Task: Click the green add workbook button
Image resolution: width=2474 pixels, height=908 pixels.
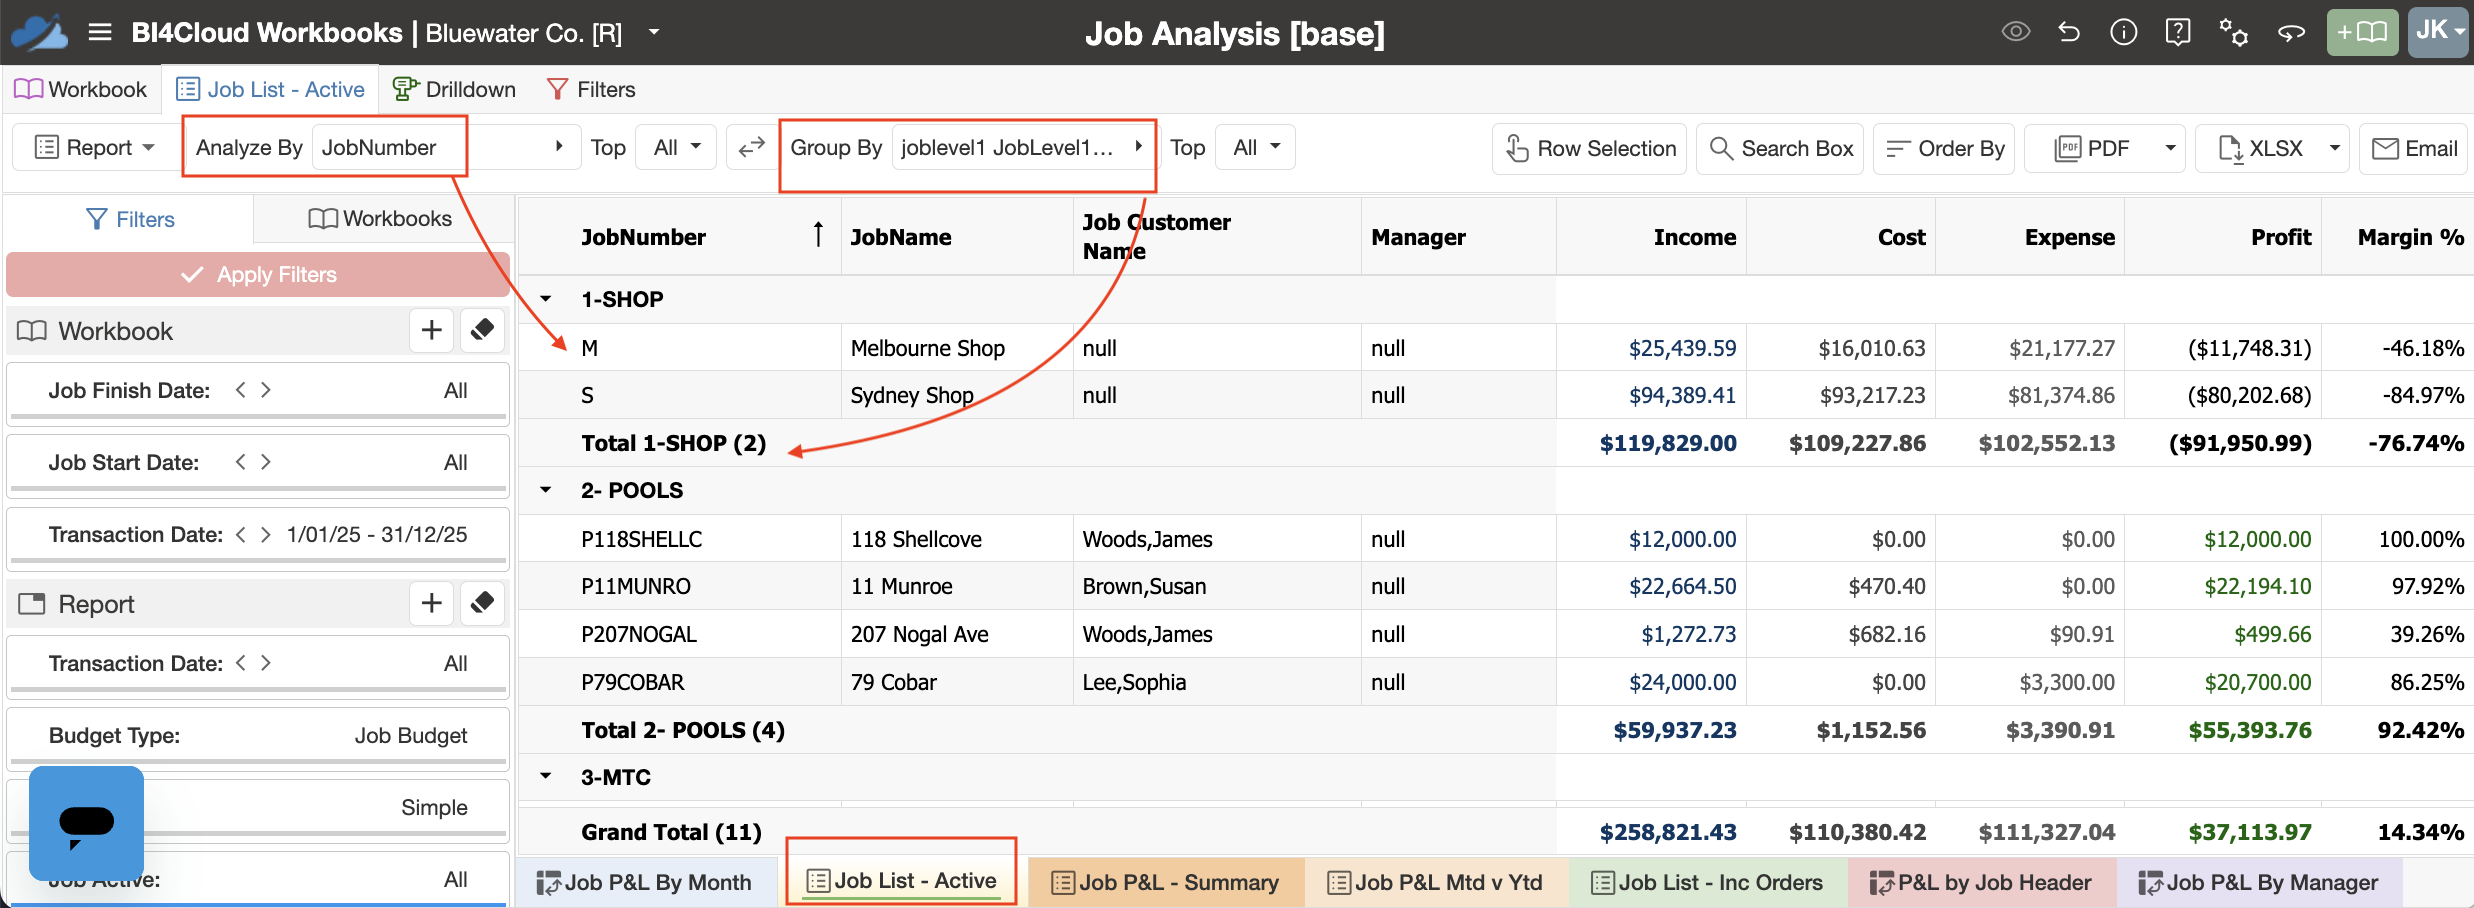Action: click(2362, 32)
